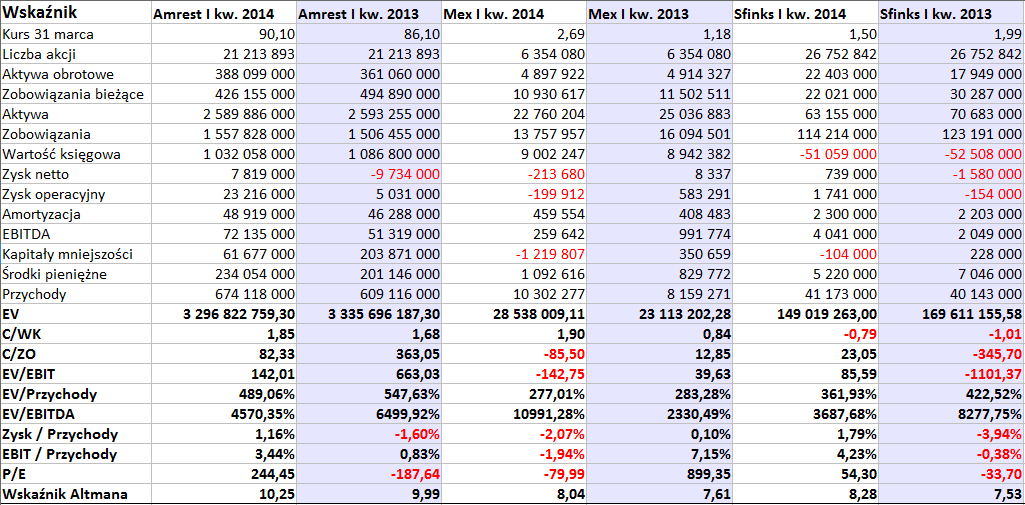Select the Mex I kw. 2014 column header
Image resolution: width=1025 pixels, height=505 pixels.
514,12
